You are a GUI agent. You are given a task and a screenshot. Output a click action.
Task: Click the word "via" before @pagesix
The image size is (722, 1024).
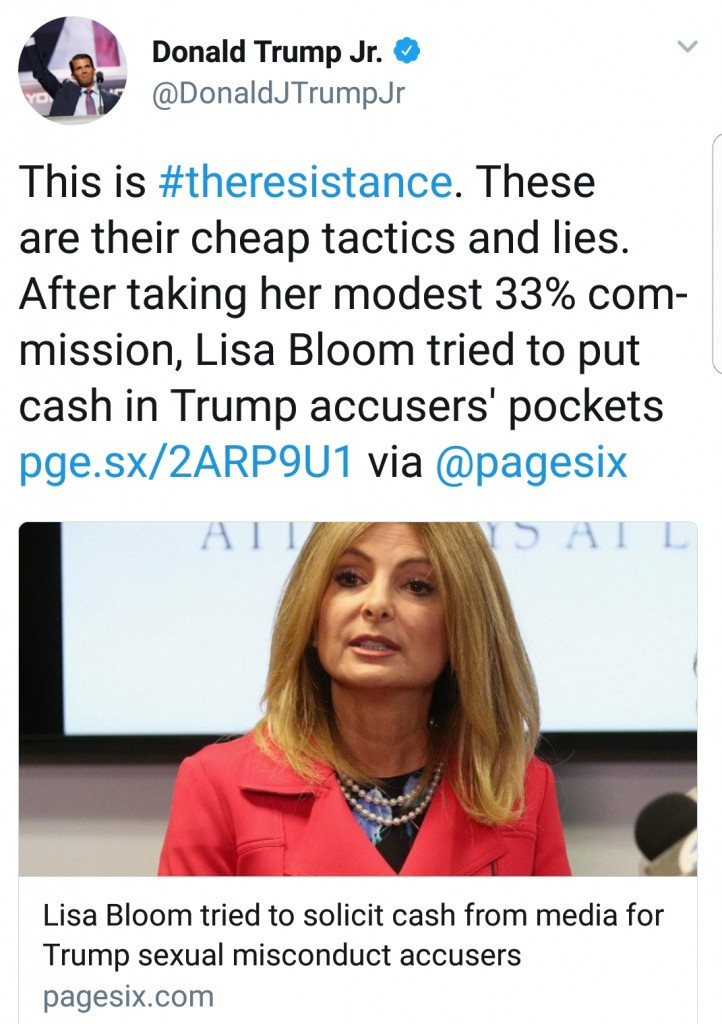pyautogui.click(x=395, y=463)
